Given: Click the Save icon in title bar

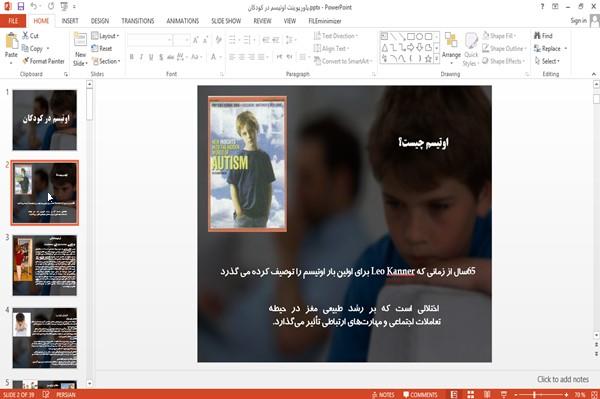Looking at the screenshot, I should [x=21, y=6].
